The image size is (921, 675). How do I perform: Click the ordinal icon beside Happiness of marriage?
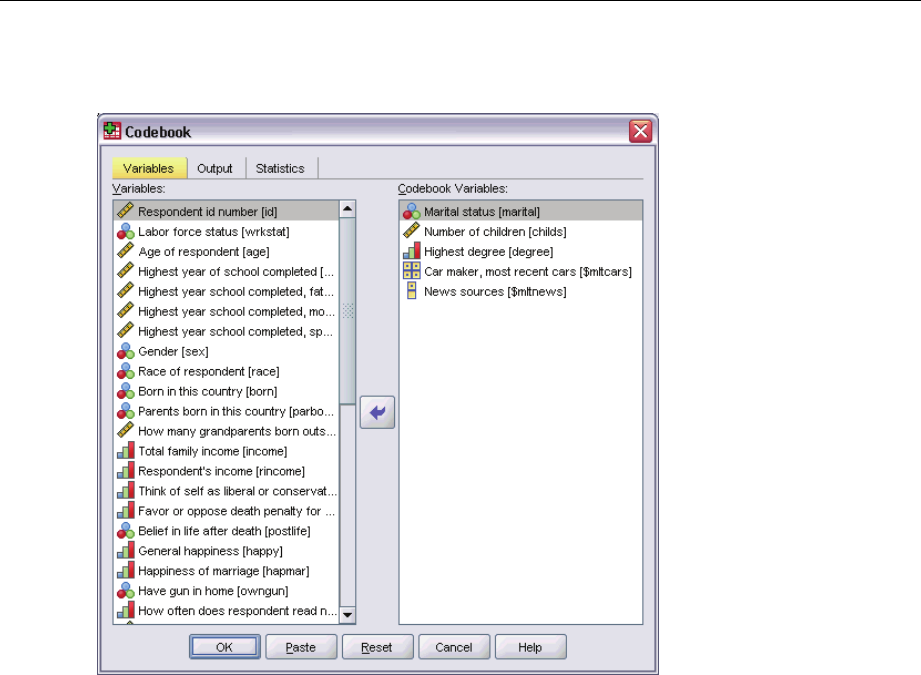pos(125,571)
